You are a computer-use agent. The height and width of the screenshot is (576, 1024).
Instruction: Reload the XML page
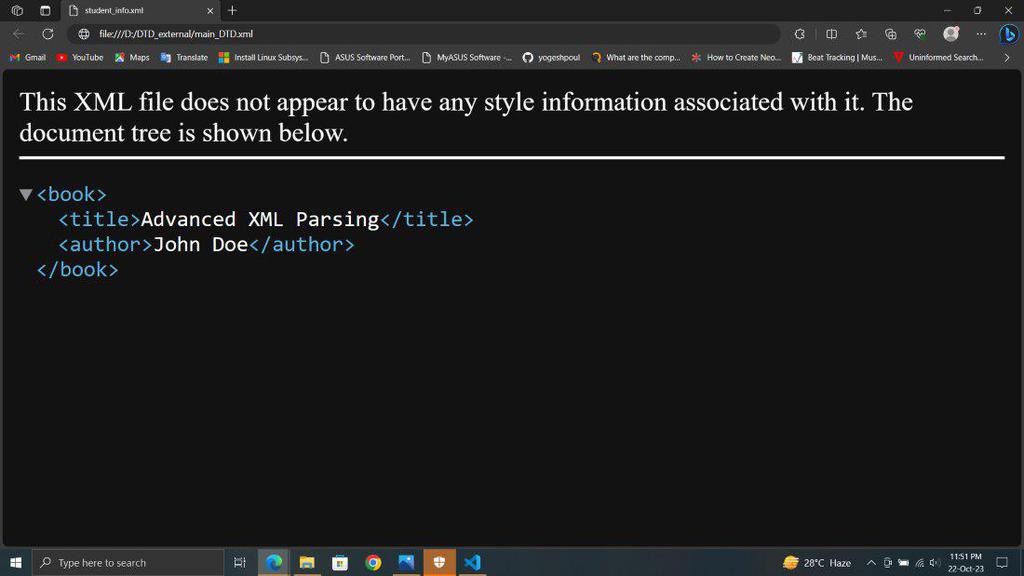48,34
